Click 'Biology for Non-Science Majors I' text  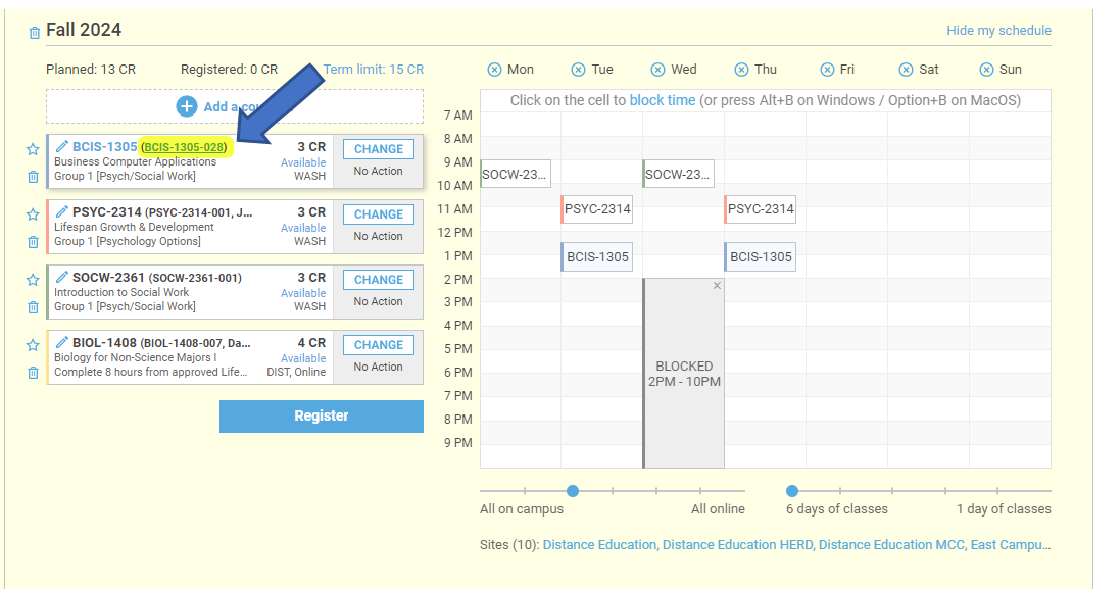pos(135,357)
